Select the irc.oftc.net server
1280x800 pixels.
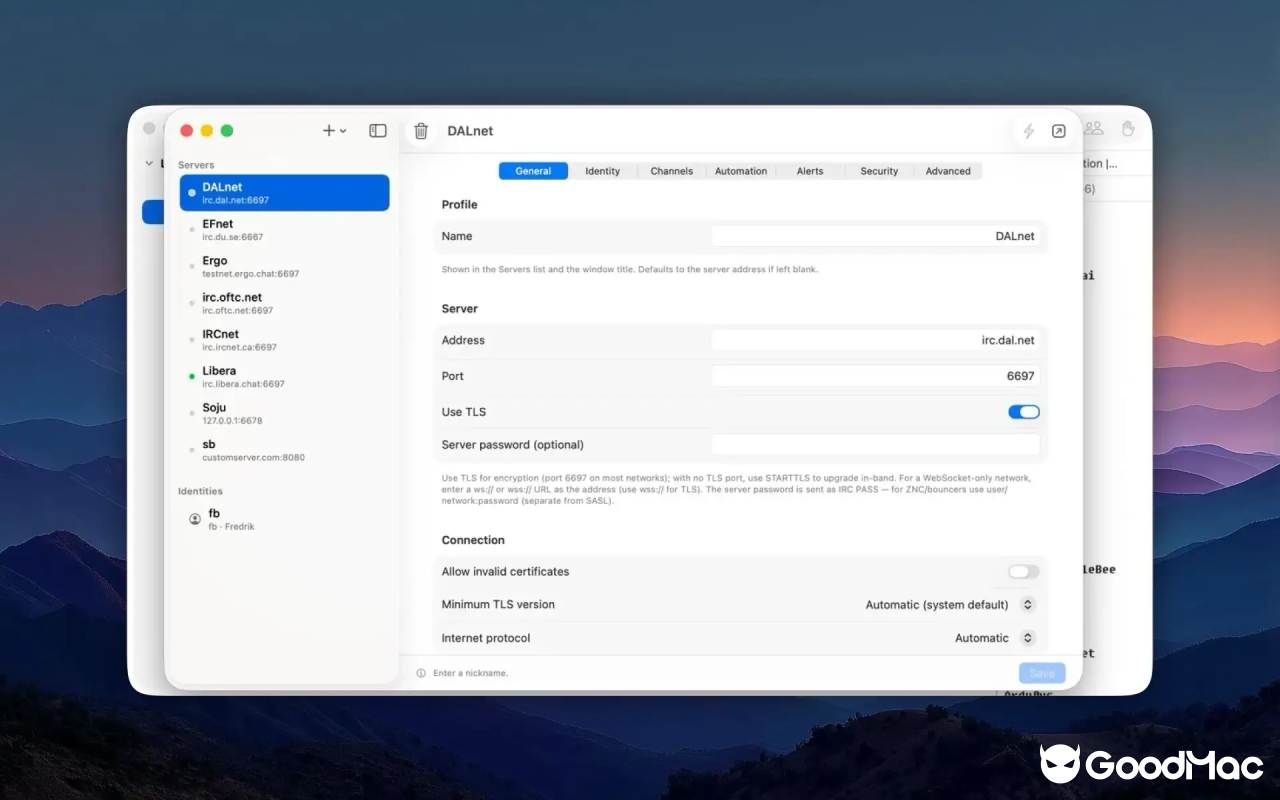(x=285, y=303)
